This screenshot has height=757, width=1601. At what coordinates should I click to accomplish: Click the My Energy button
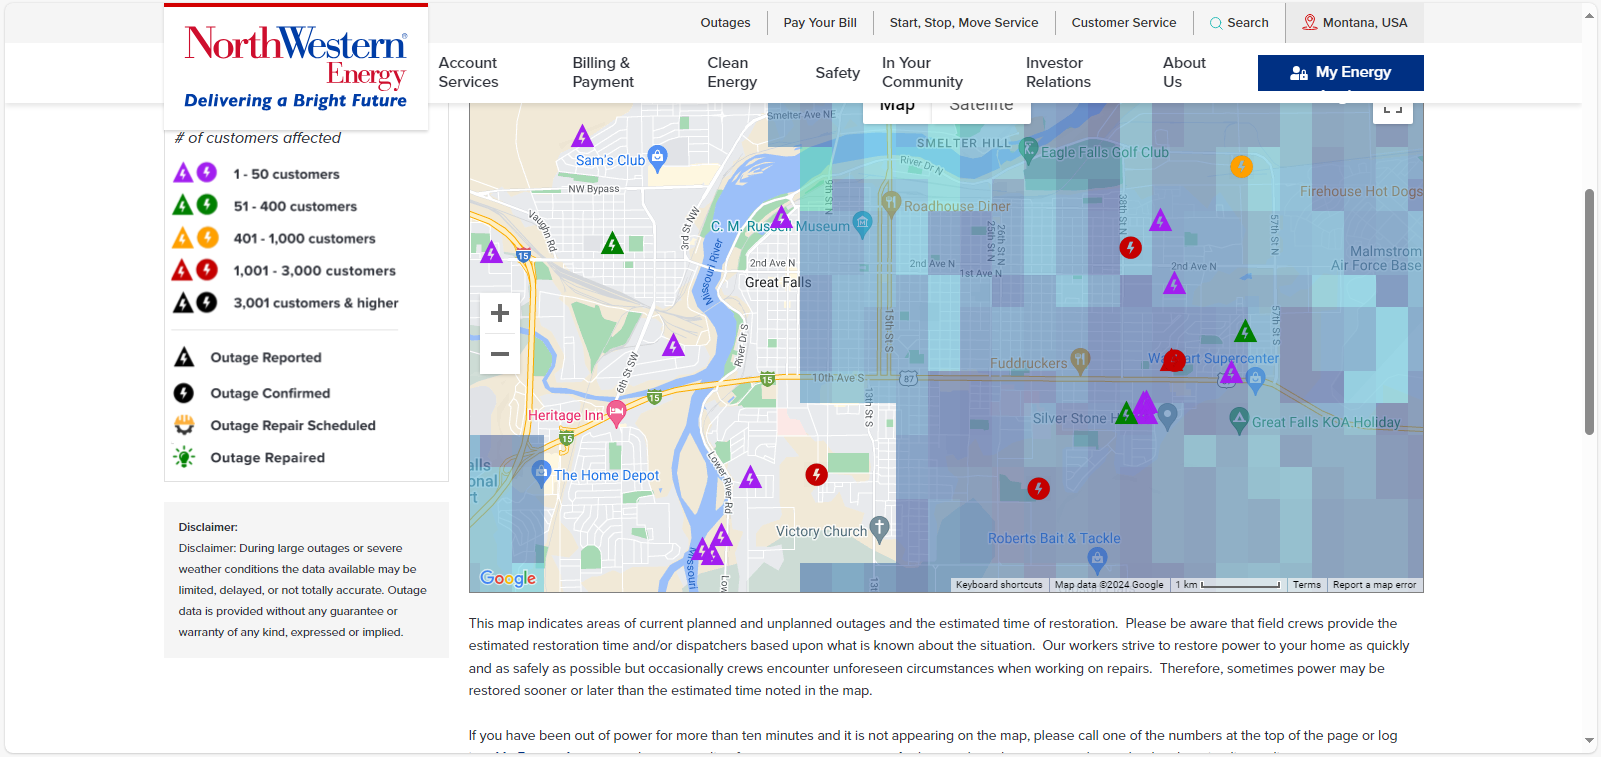[1340, 72]
